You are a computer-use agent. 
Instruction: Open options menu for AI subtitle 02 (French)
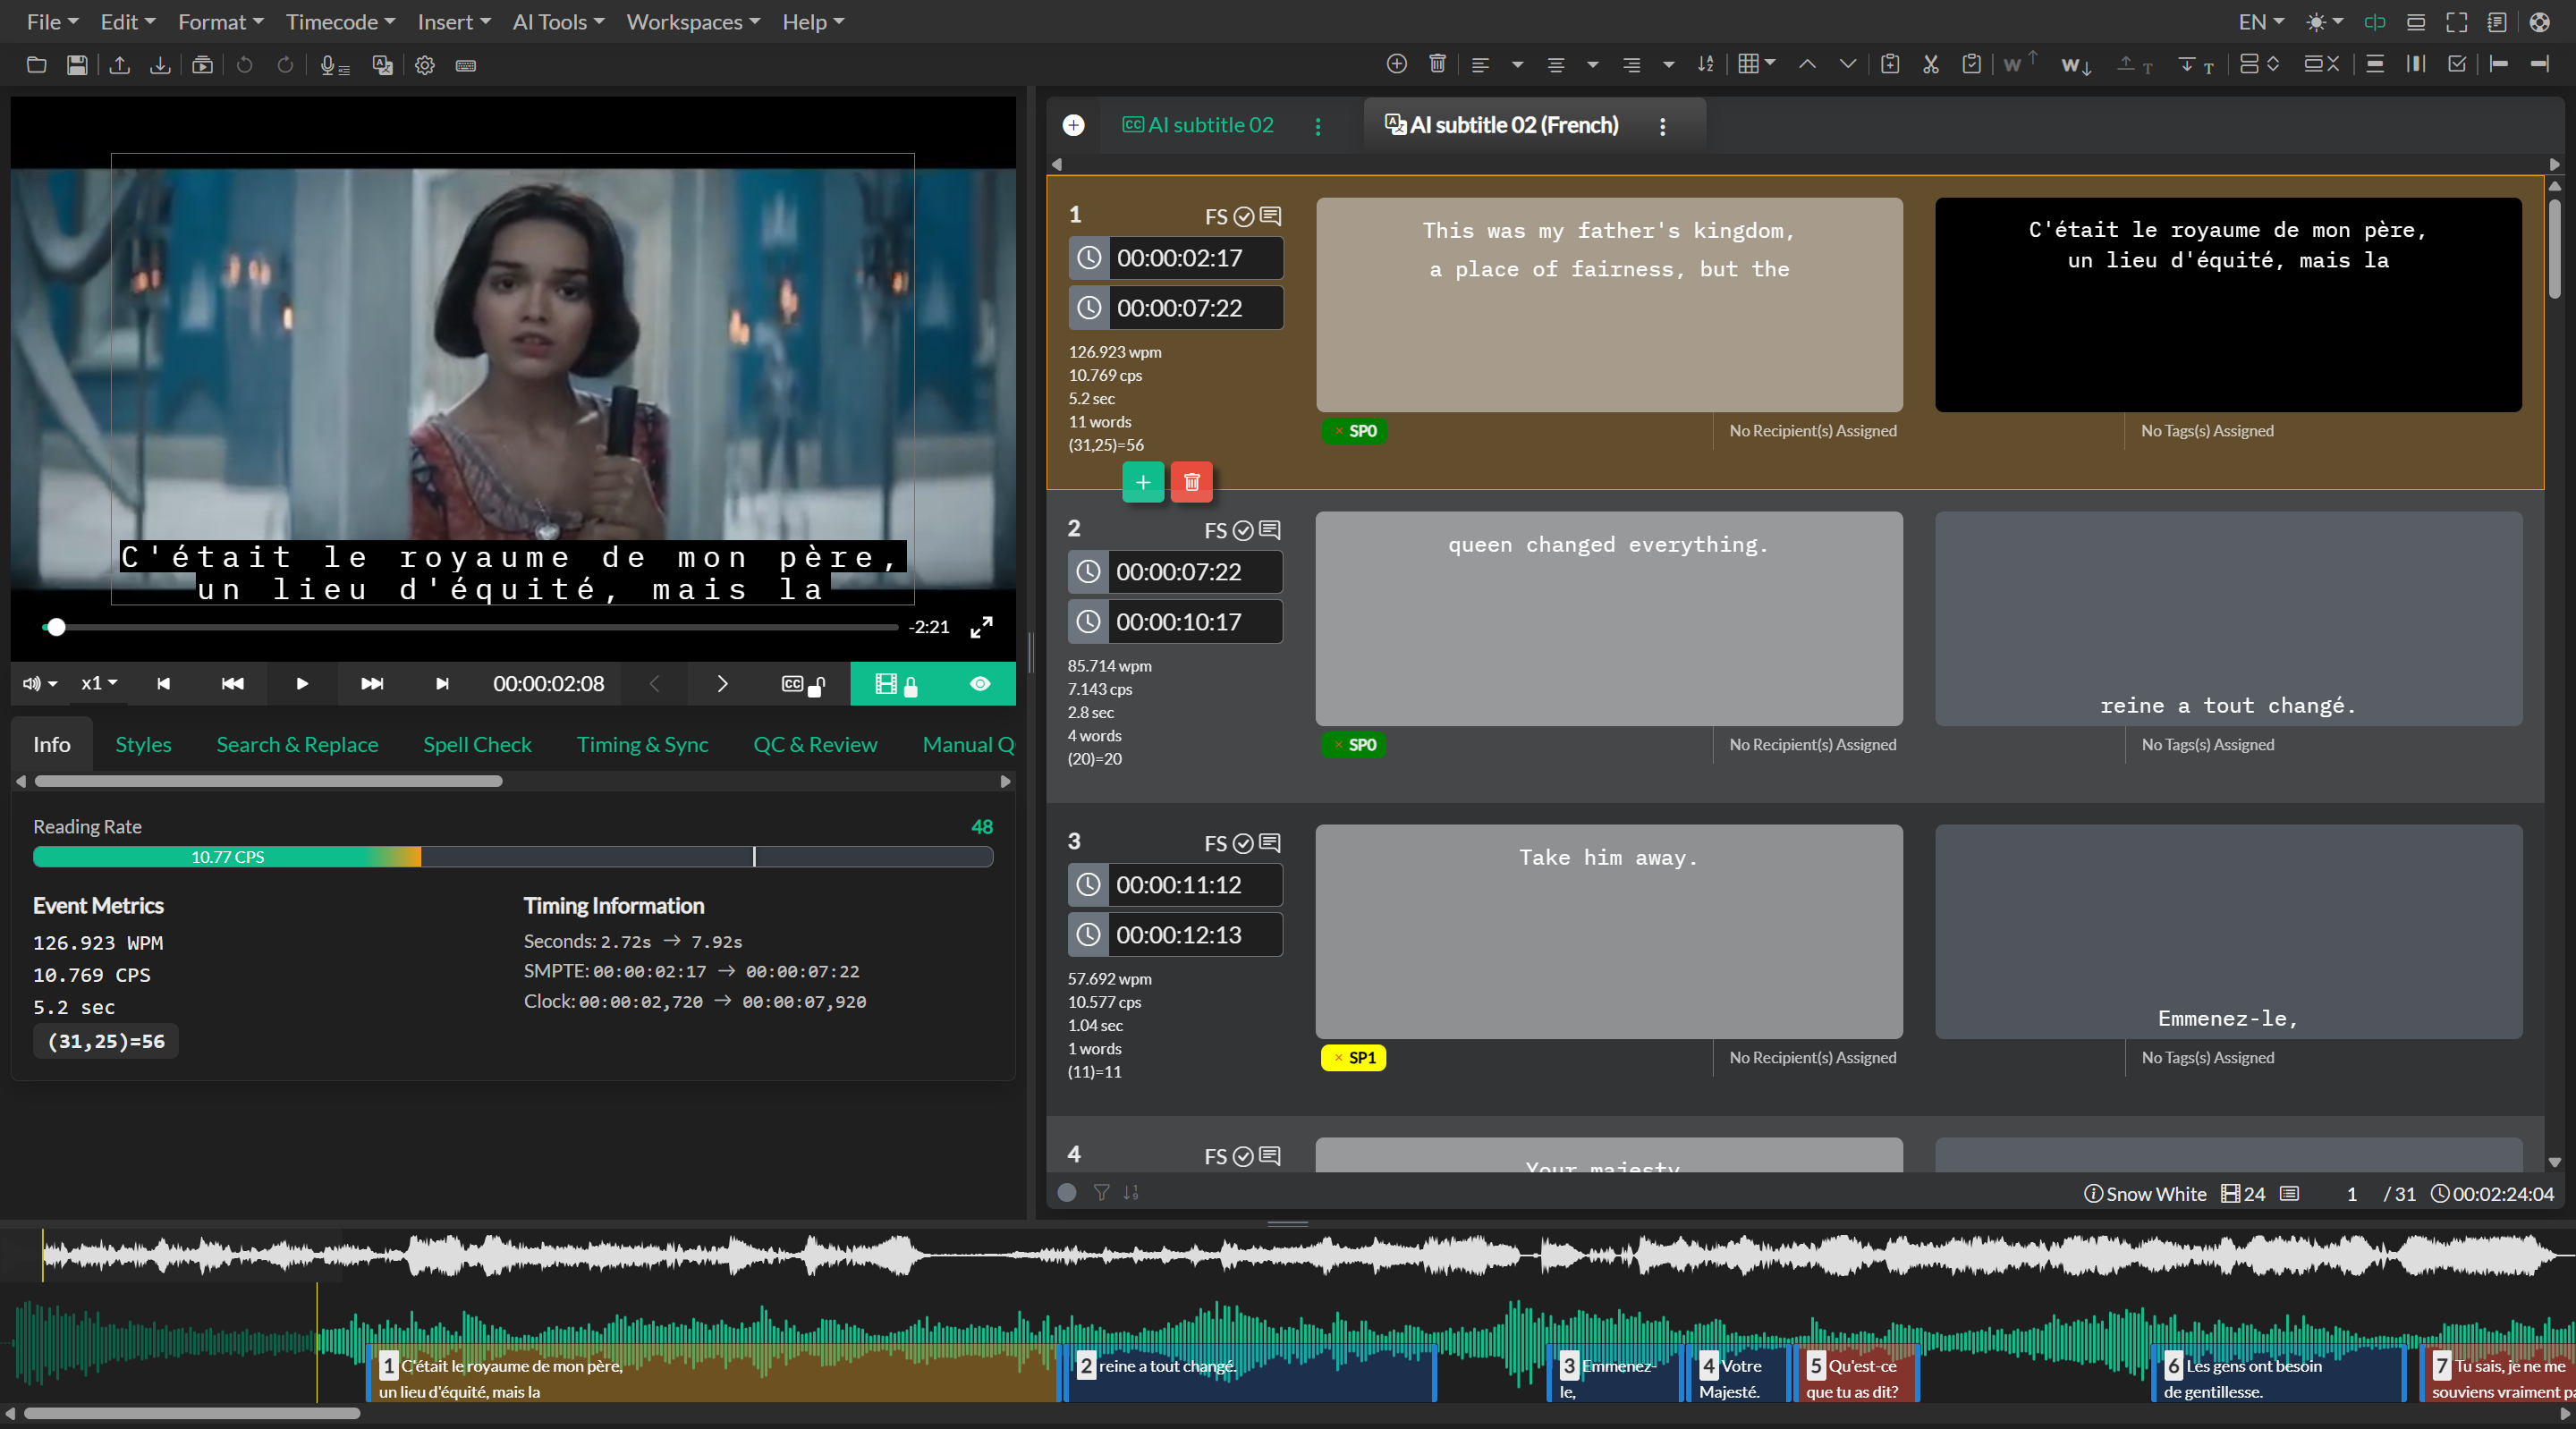[x=1663, y=126]
